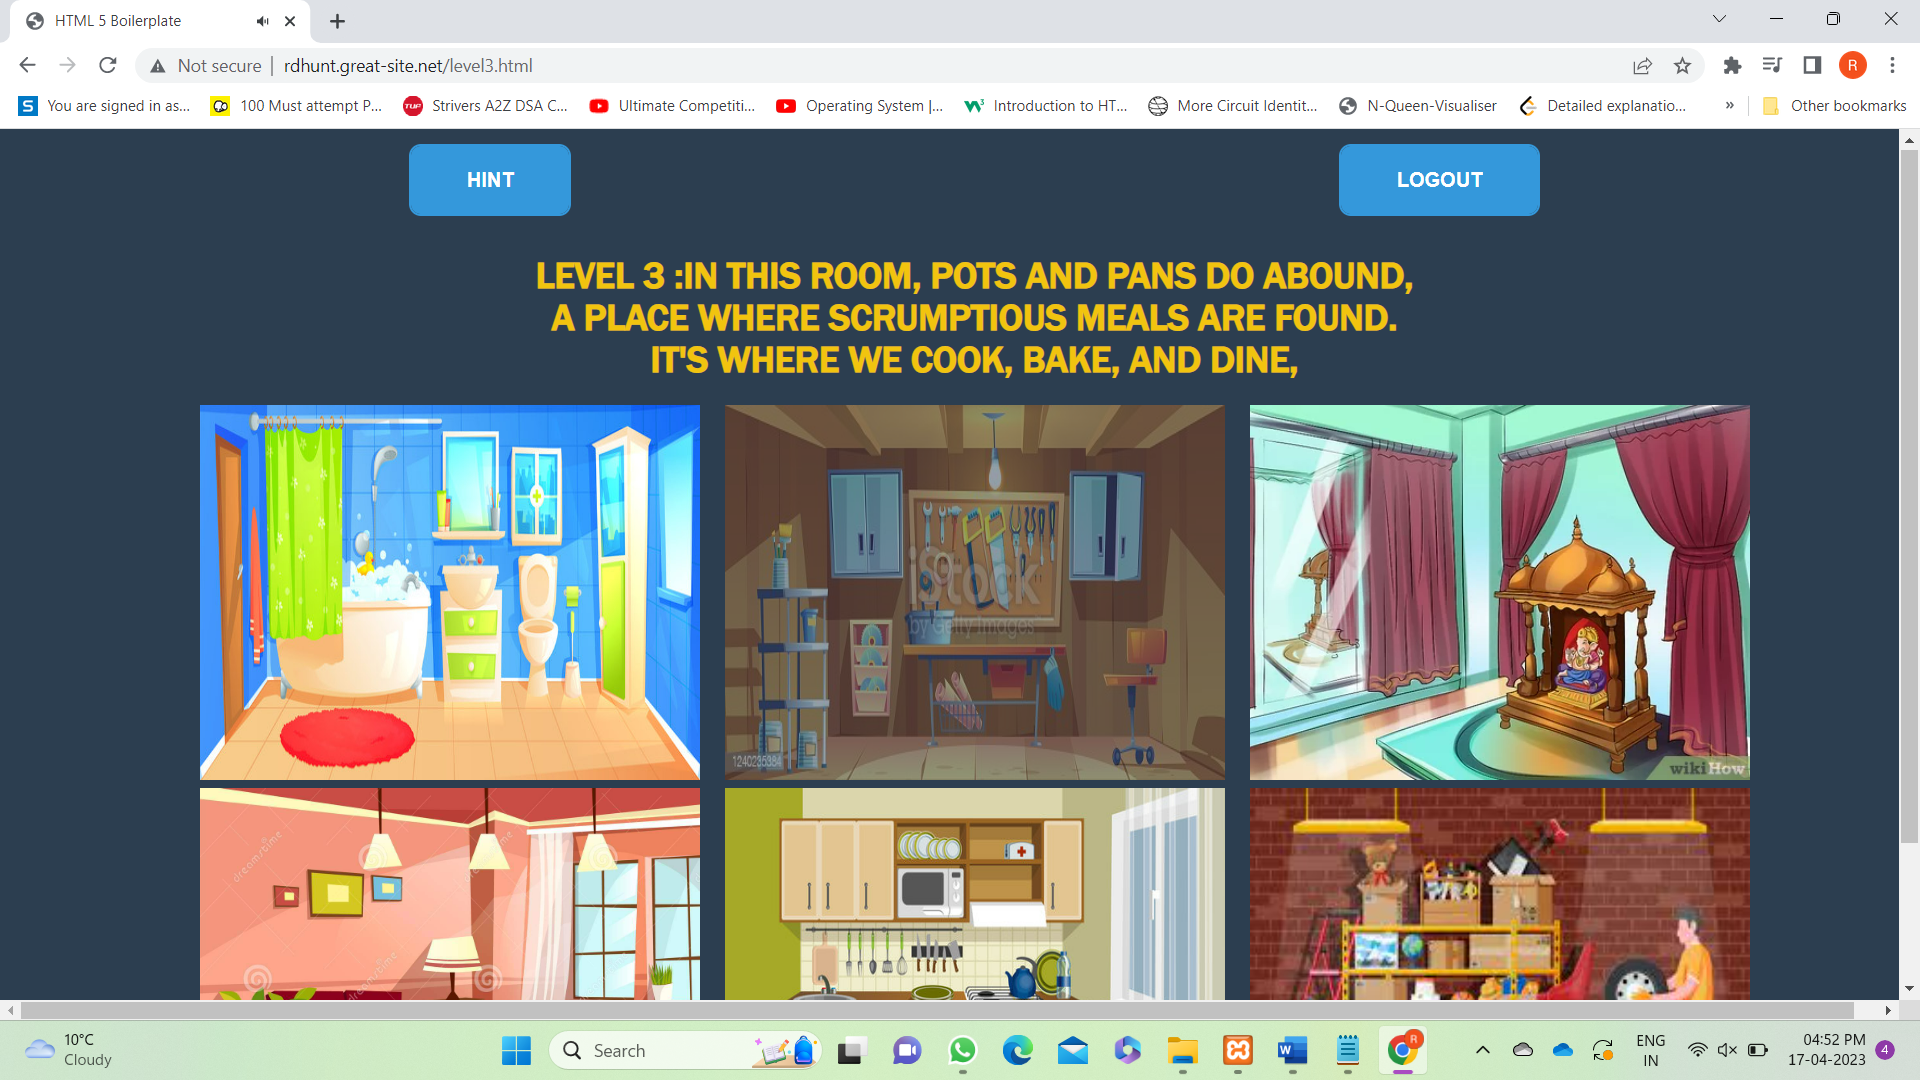Open the media control icon
Image resolution: width=1920 pixels, height=1080 pixels.
pyautogui.click(x=1772, y=65)
